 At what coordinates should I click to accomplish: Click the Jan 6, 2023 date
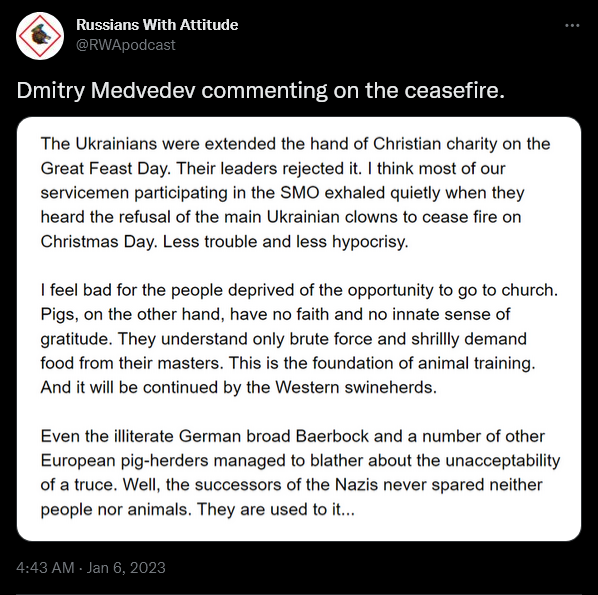[x=126, y=568]
